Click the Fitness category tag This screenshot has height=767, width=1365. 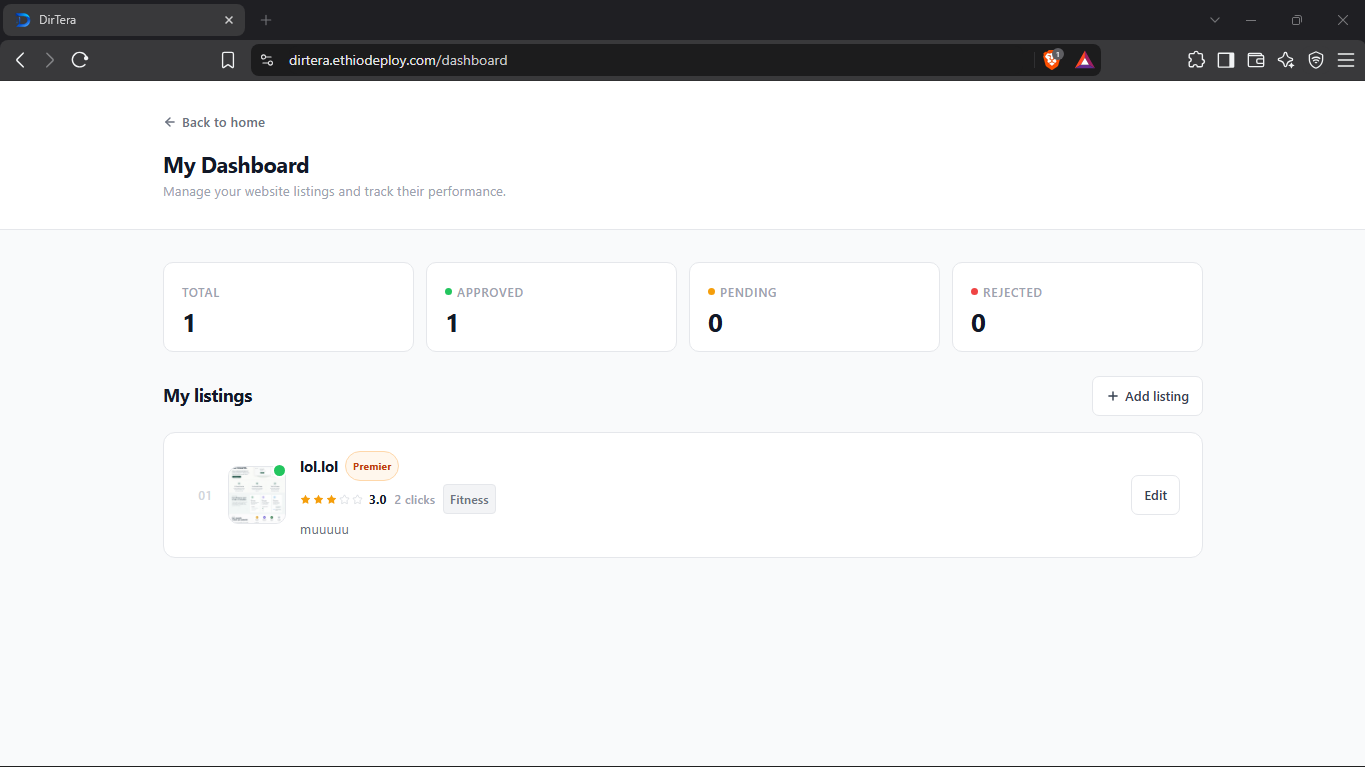tap(469, 500)
